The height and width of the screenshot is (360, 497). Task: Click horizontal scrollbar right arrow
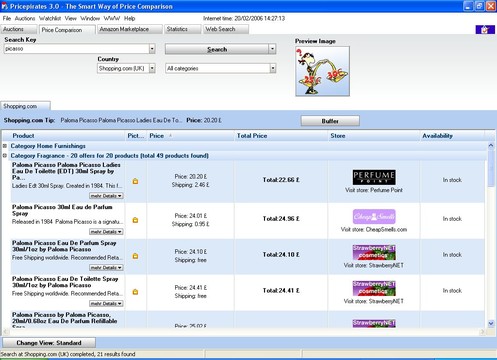(x=482, y=332)
